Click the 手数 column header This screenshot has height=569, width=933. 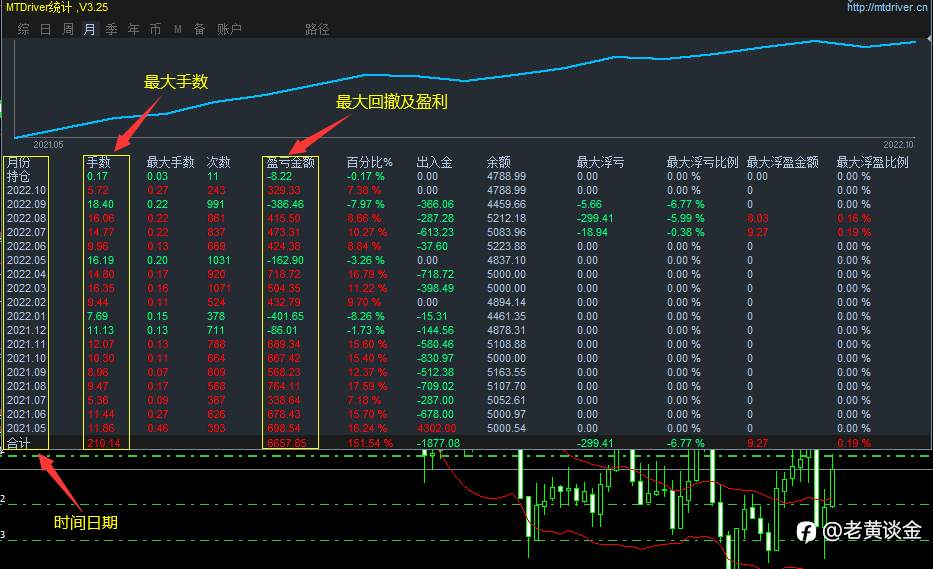(99, 162)
